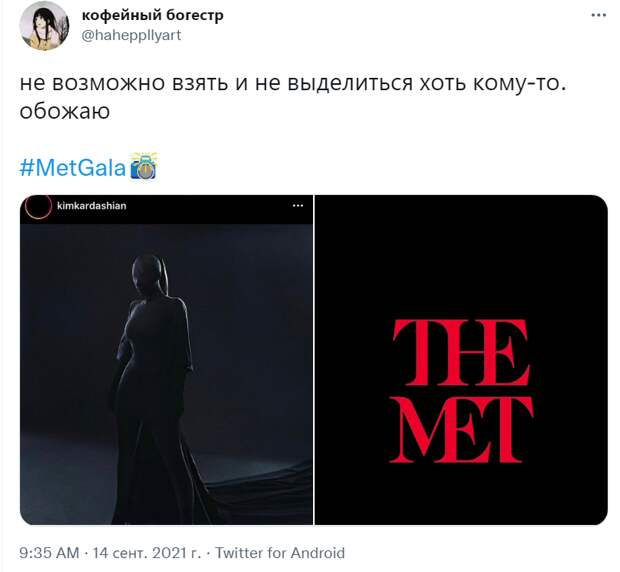Open the tweet's three-dot more options menu
This screenshot has height=572, width=620.
tap(598, 15)
